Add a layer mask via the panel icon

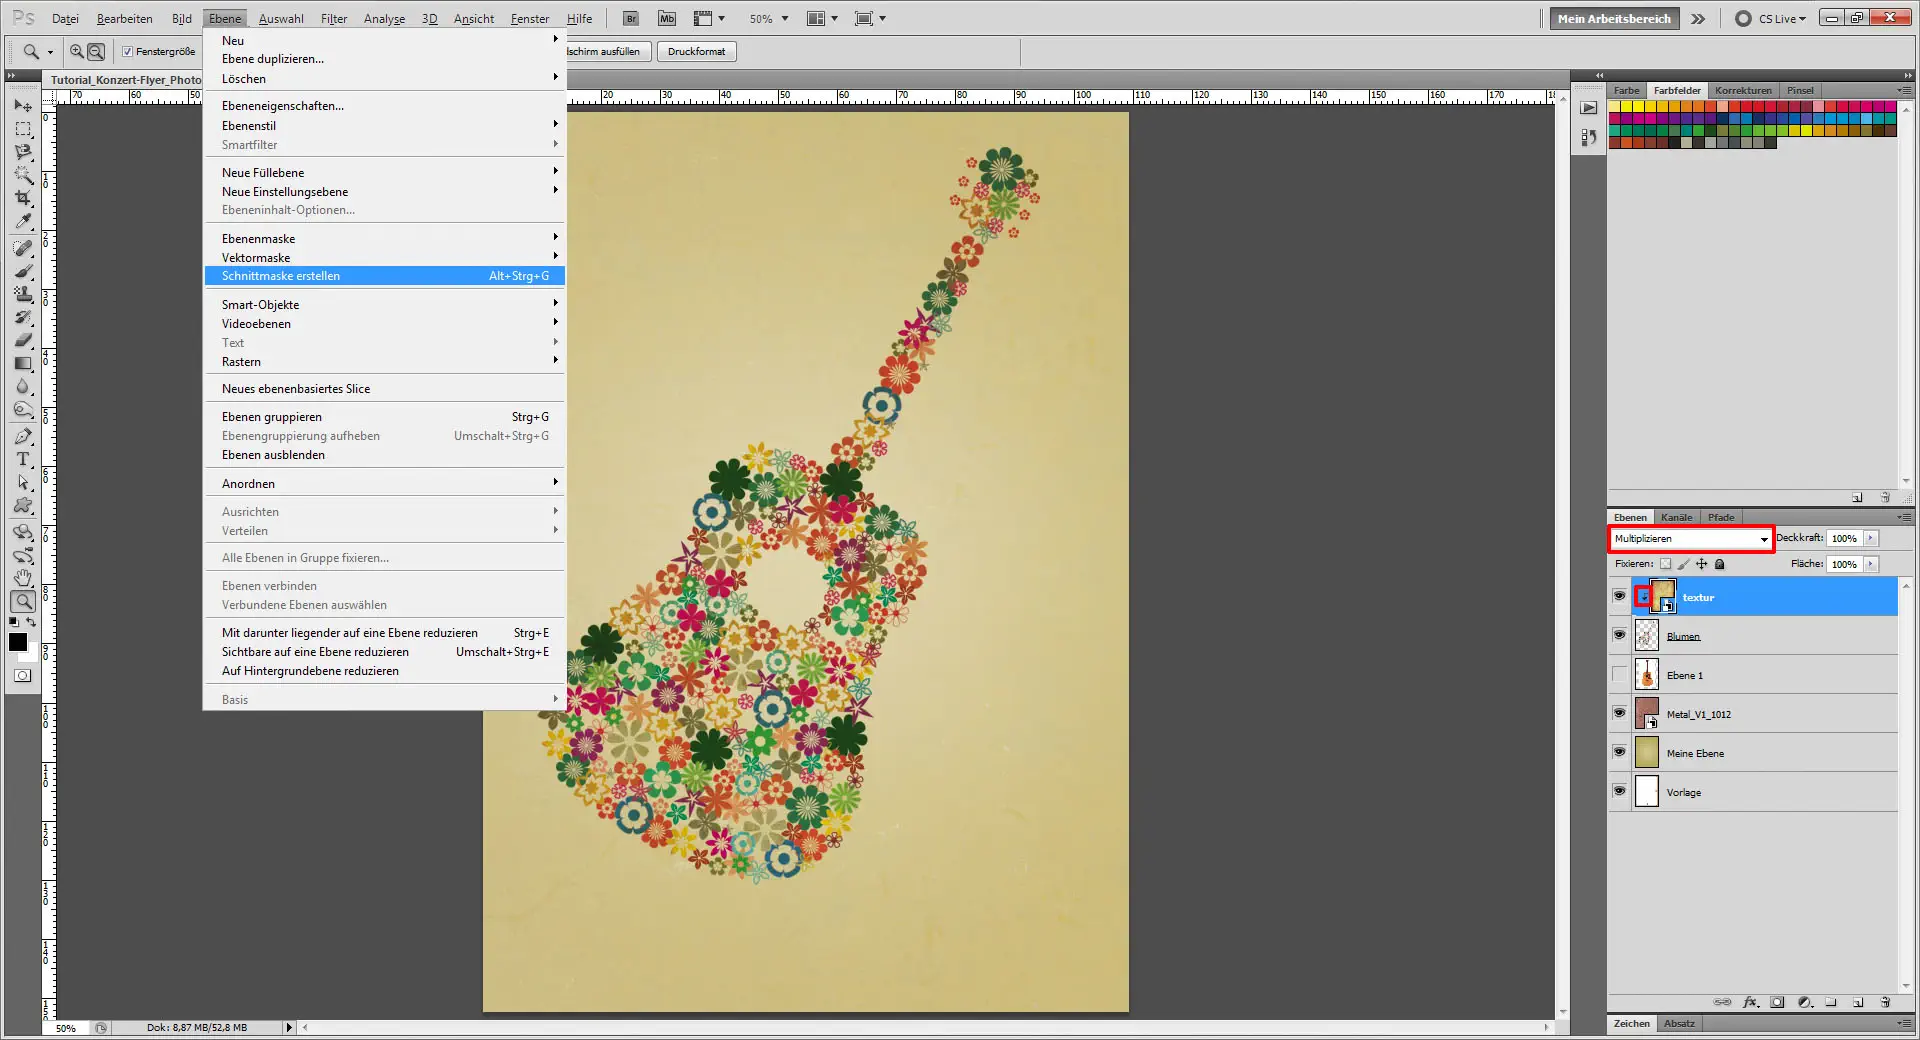(x=1777, y=1002)
